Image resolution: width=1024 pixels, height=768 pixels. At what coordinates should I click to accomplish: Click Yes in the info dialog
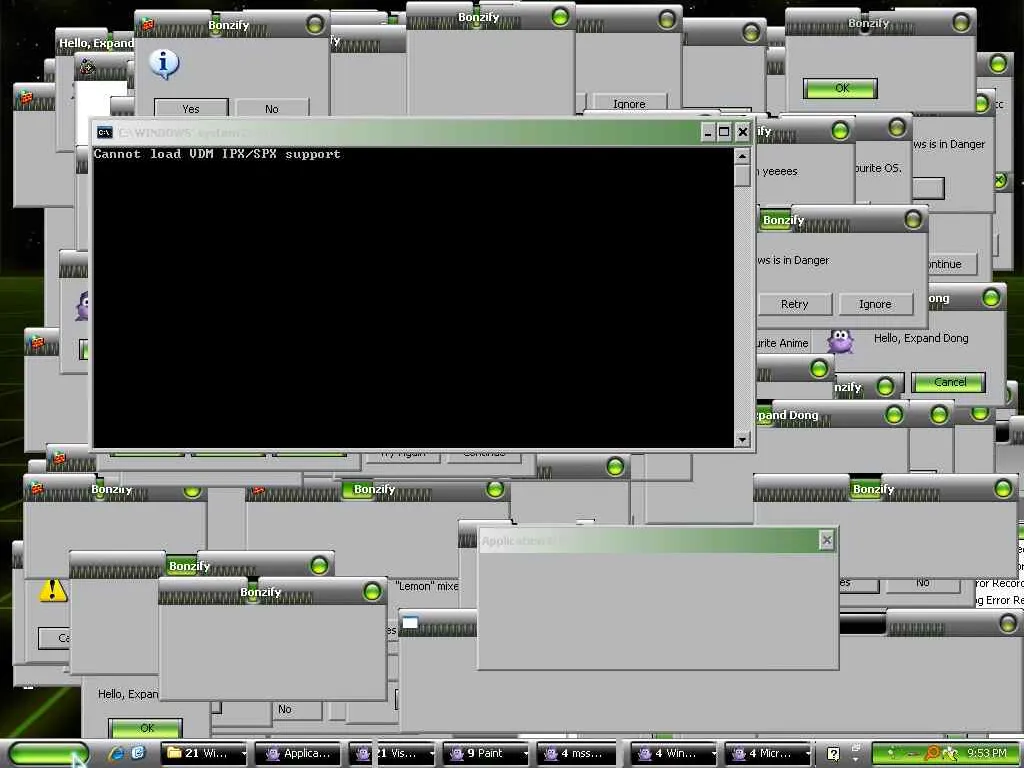tap(191, 108)
